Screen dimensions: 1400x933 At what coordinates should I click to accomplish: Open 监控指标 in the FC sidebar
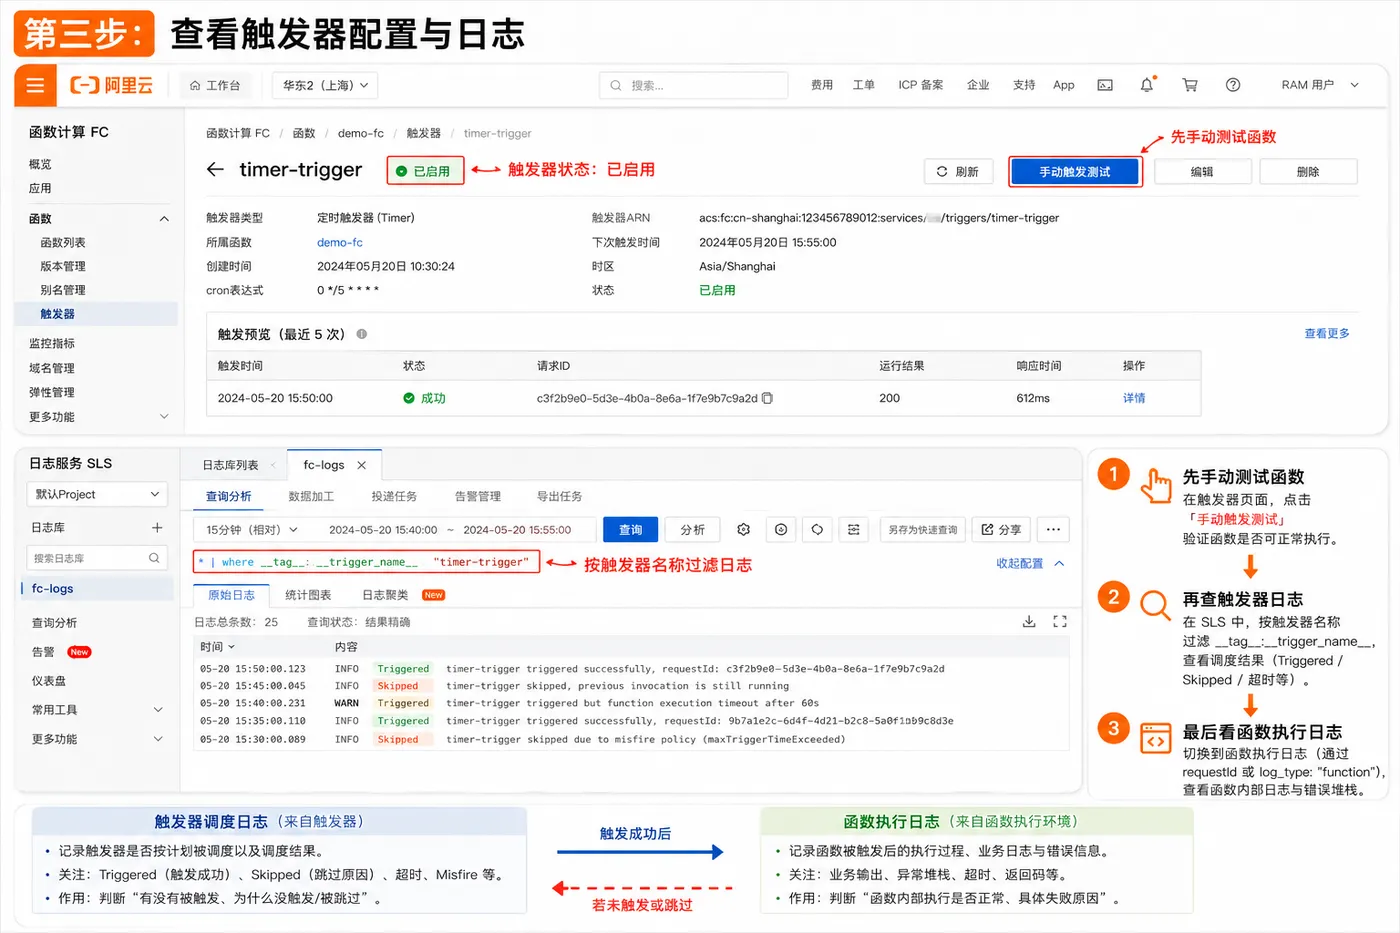tap(52, 344)
